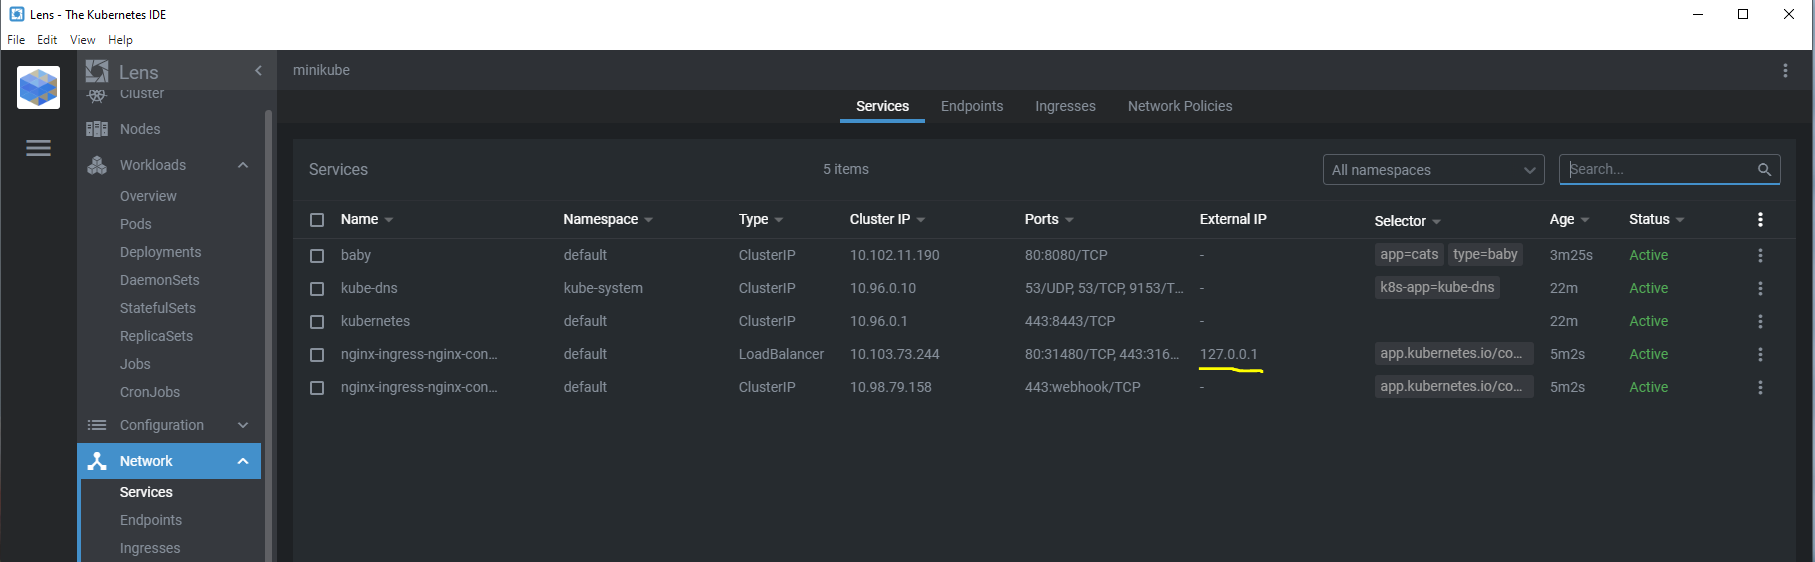1815x562 pixels.
Task: Check the LoadBalancer nginx-ingress service checkbox
Action: (317, 355)
